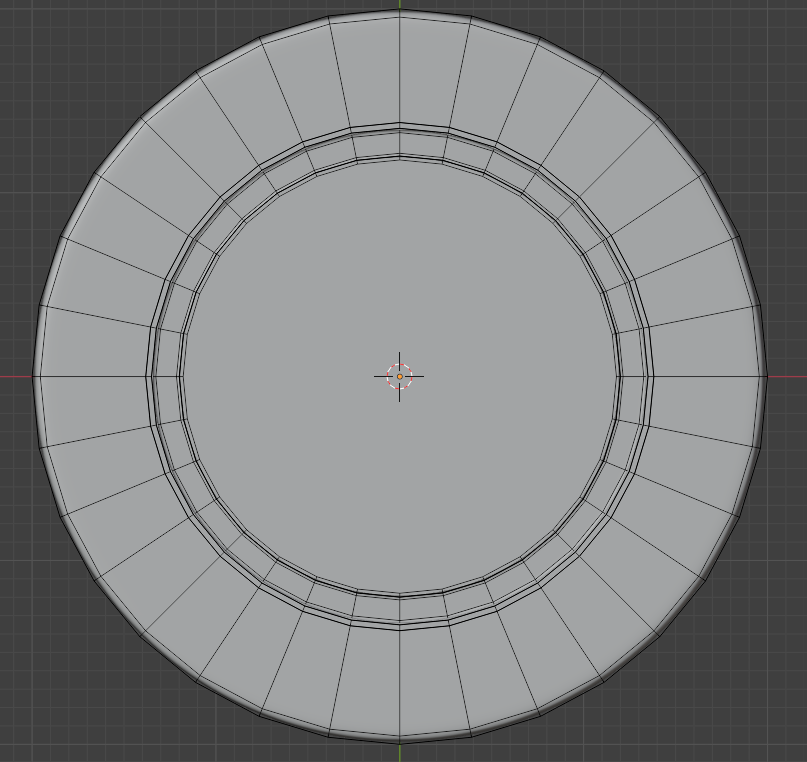
Task: Select the top outer ring face right of center
Action: (436, 75)
